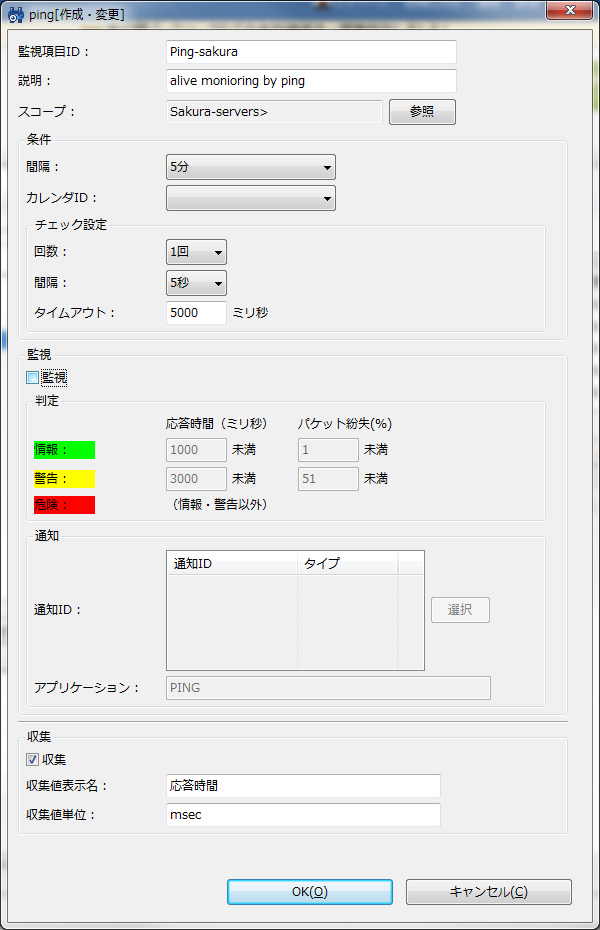Click the 収集値単位 msec field
The width and height of the screenshot is (600, 930).
click(303, 815)
